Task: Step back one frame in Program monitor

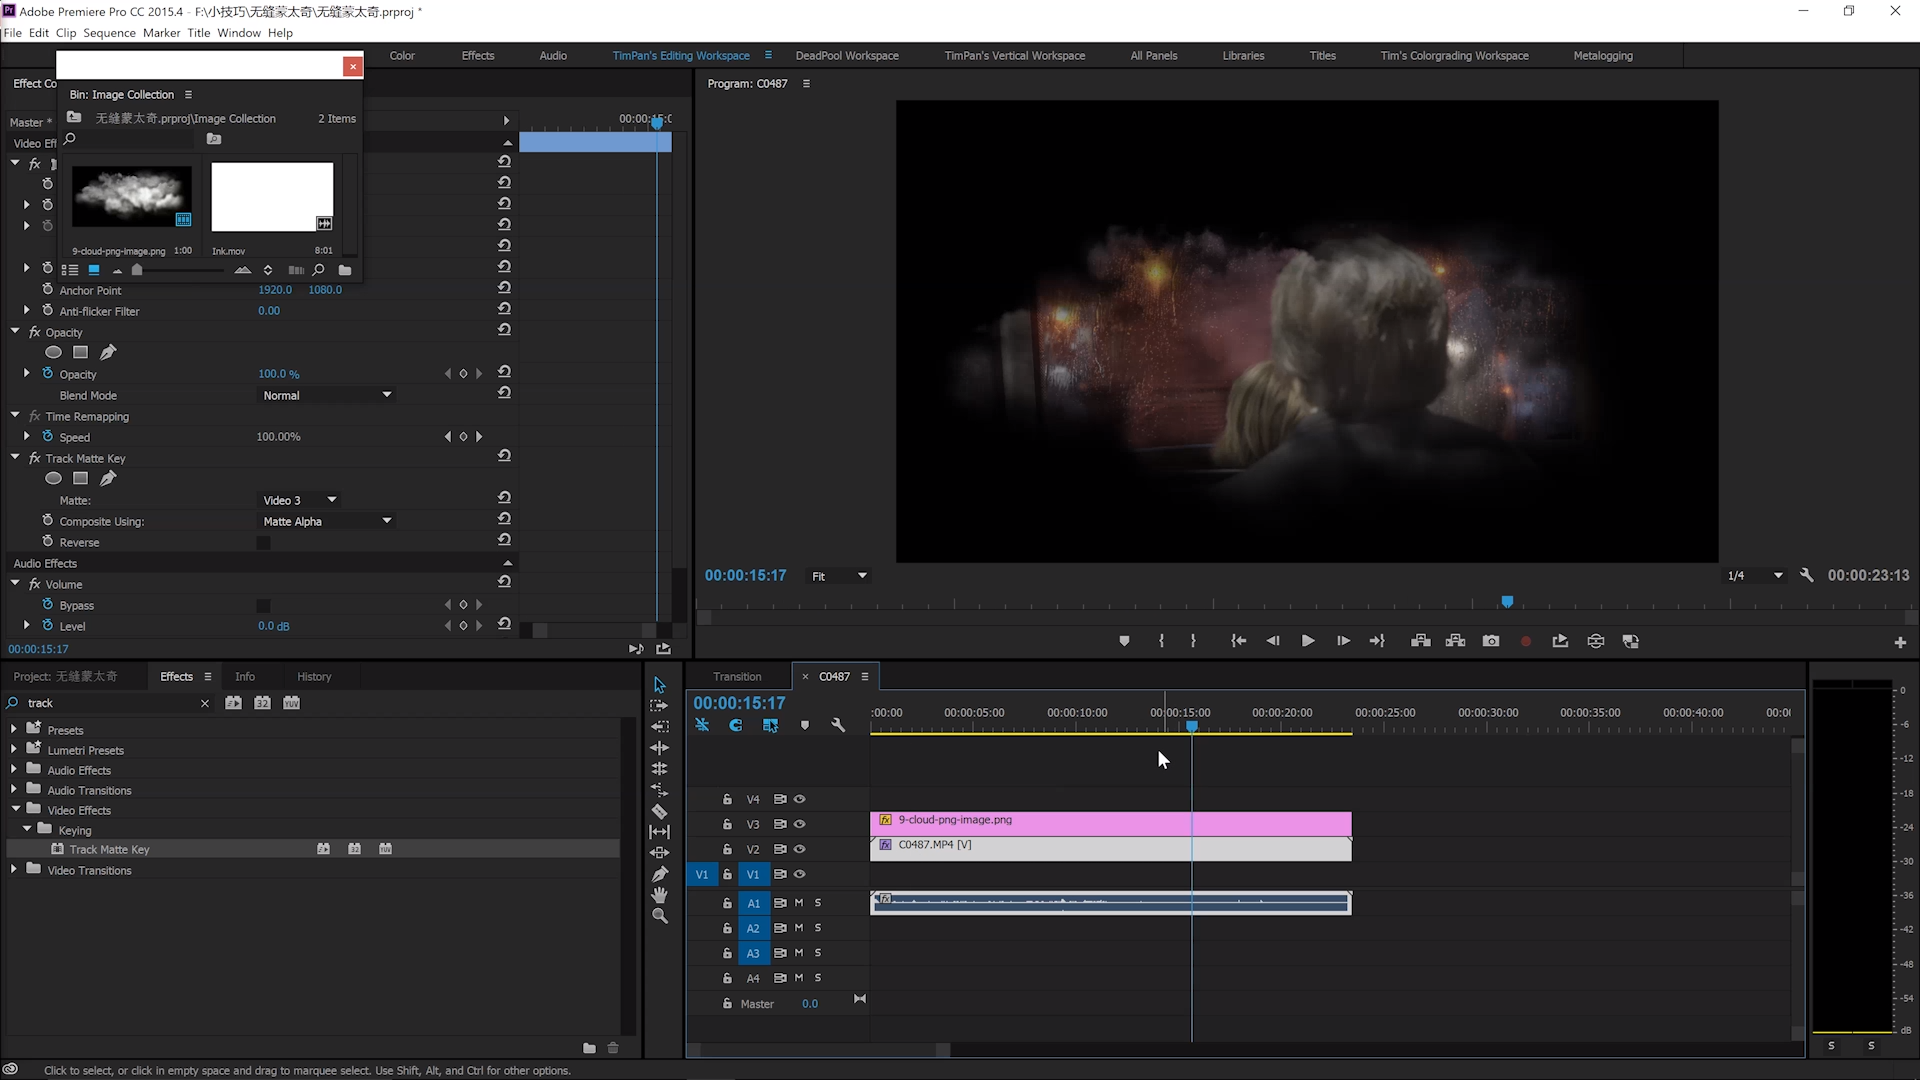Action: tap(1272, 641)
